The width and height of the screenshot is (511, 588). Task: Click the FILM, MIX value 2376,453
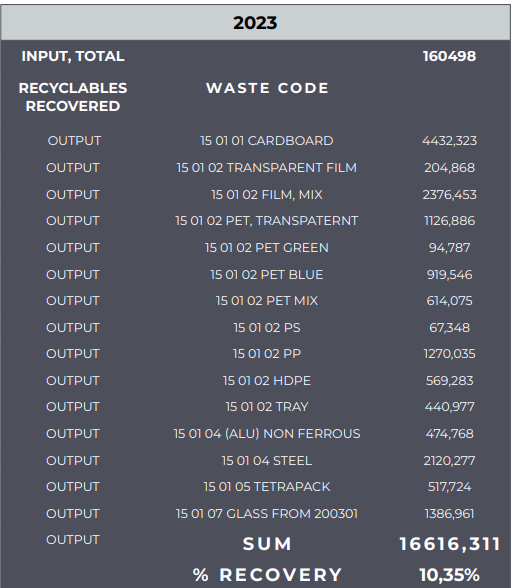[450, 195]
